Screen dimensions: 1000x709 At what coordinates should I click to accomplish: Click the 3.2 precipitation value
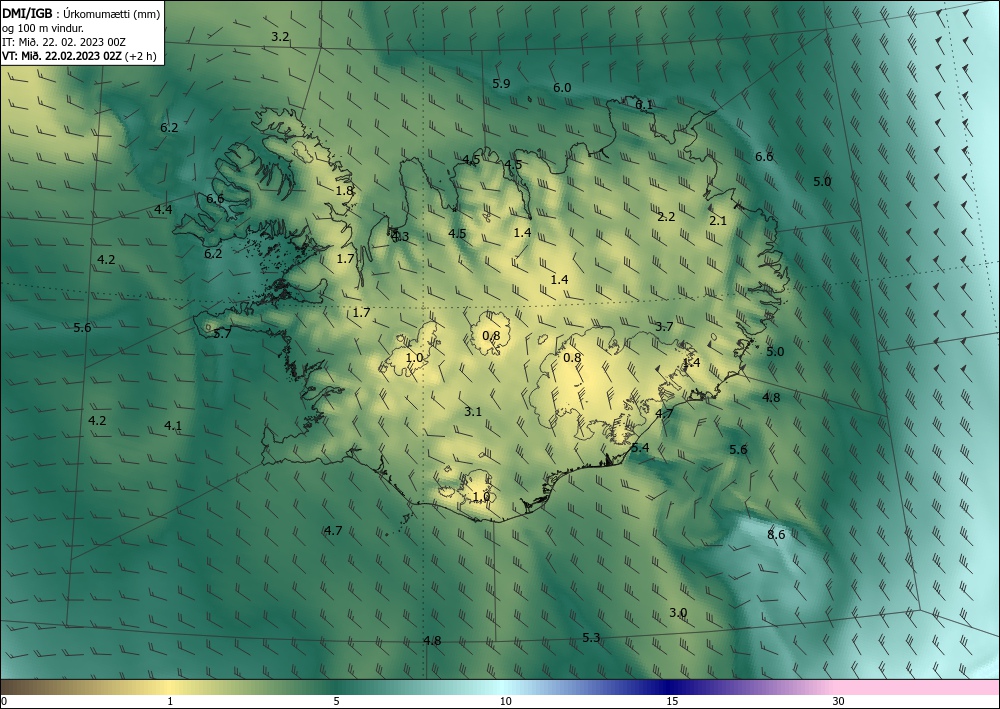point(280,37)
